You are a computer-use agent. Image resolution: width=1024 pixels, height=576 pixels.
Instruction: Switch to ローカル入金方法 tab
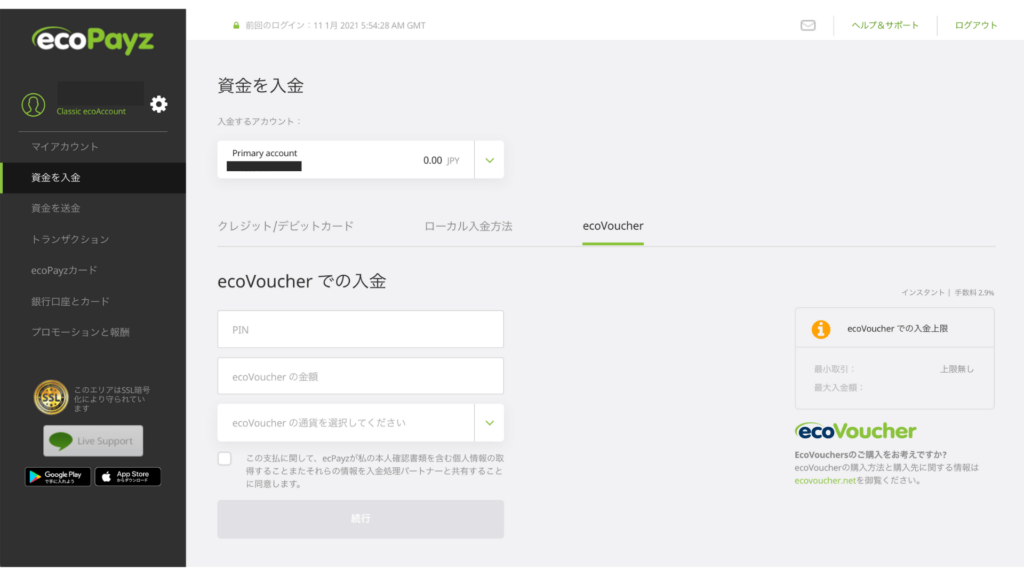coord(468,226)
